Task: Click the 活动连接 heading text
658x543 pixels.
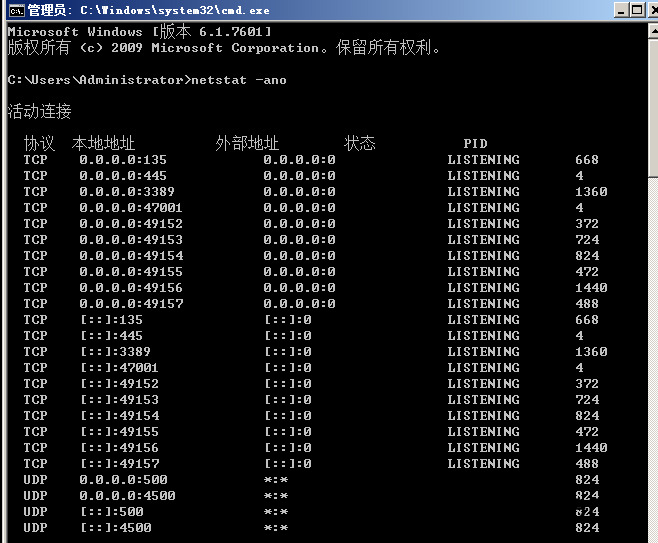Action: 39,111
